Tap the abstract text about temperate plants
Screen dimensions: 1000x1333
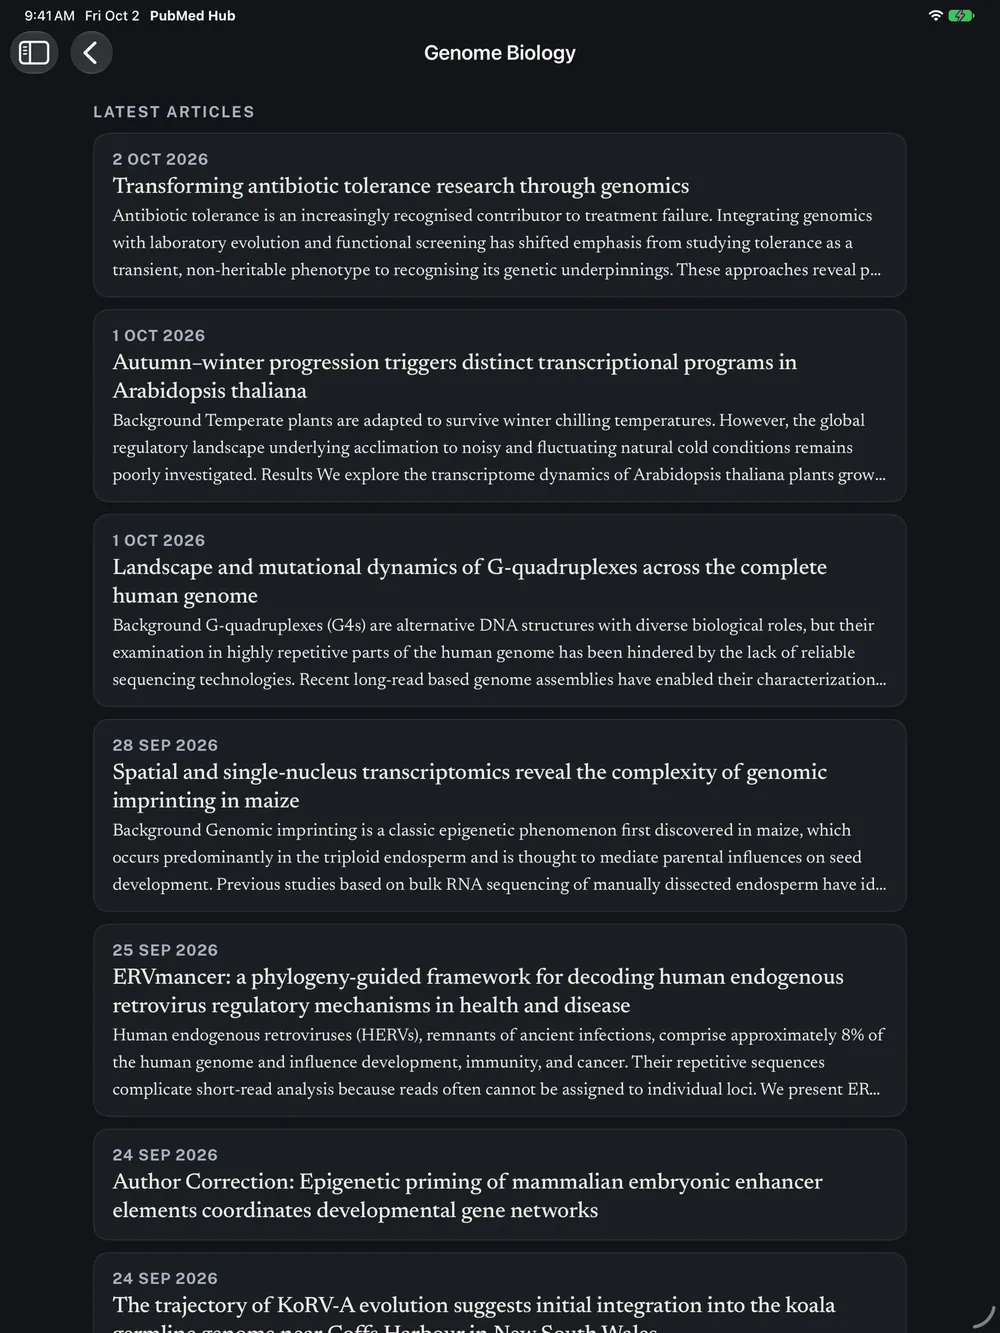(x=498, y=447)
